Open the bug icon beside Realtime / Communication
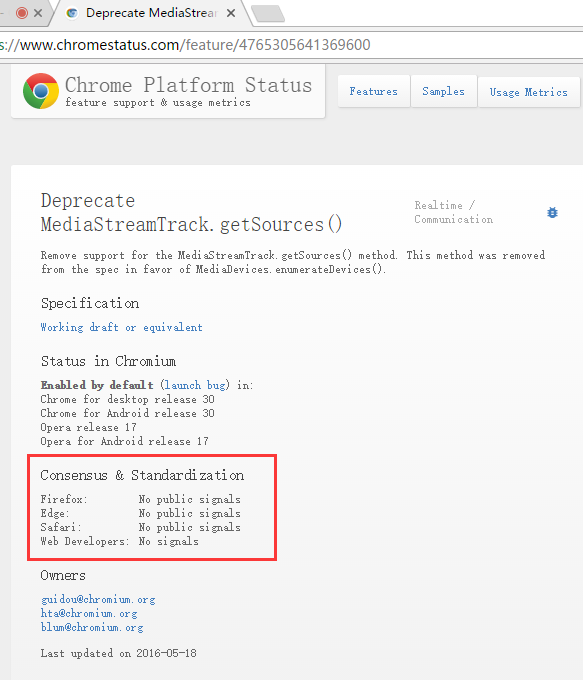 click(x=552, y=212)
